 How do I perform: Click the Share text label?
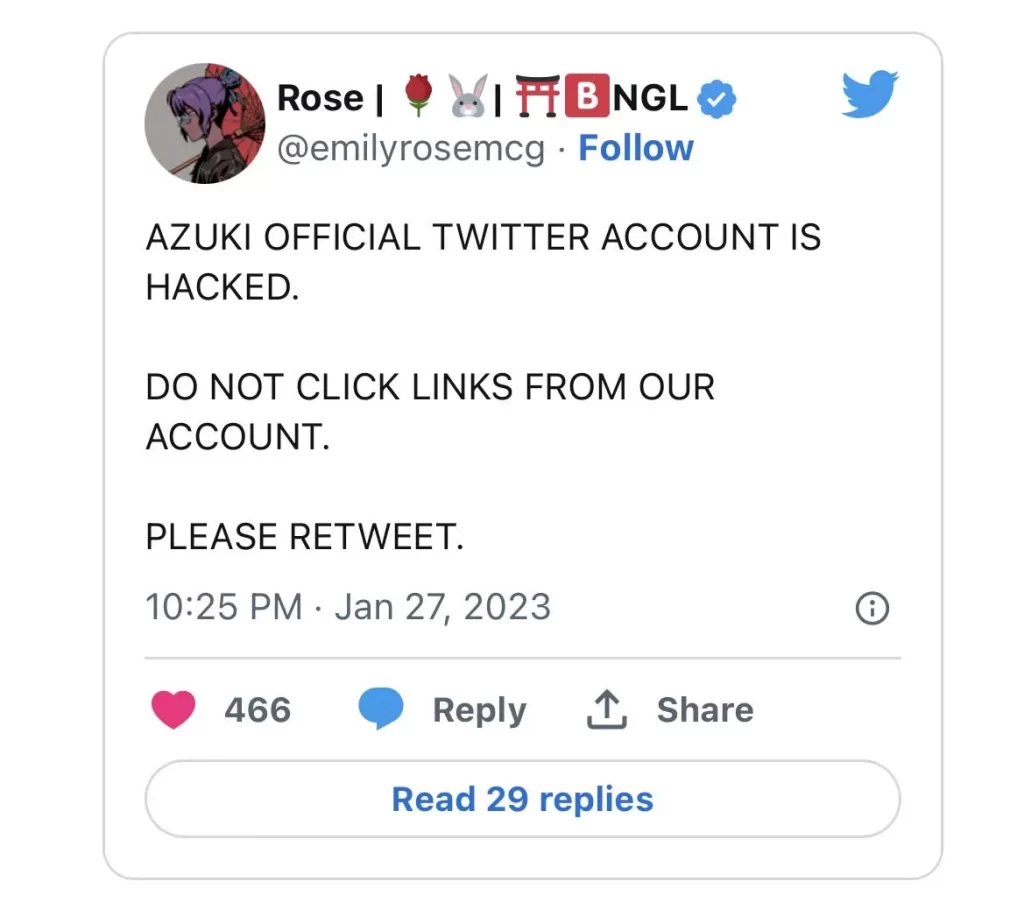coord(705,710)
